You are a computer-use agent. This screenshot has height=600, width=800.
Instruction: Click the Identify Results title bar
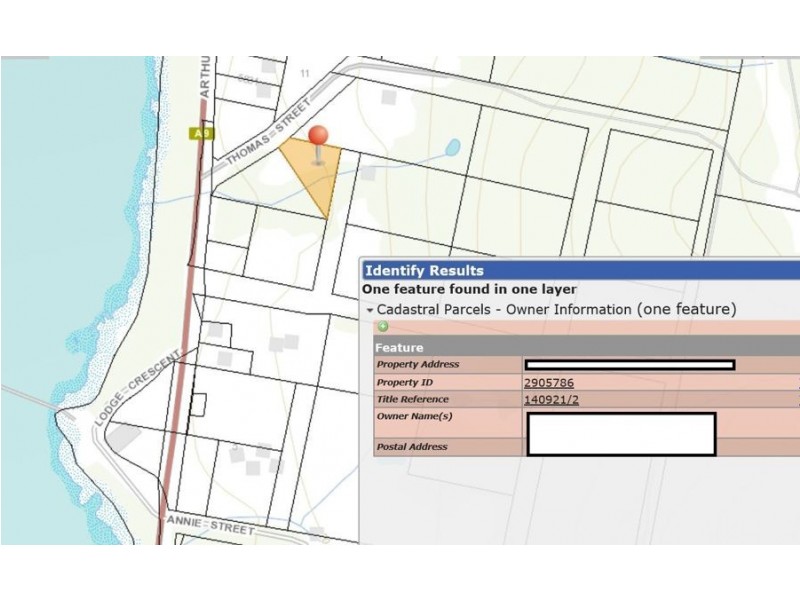(x=581, y=270)
